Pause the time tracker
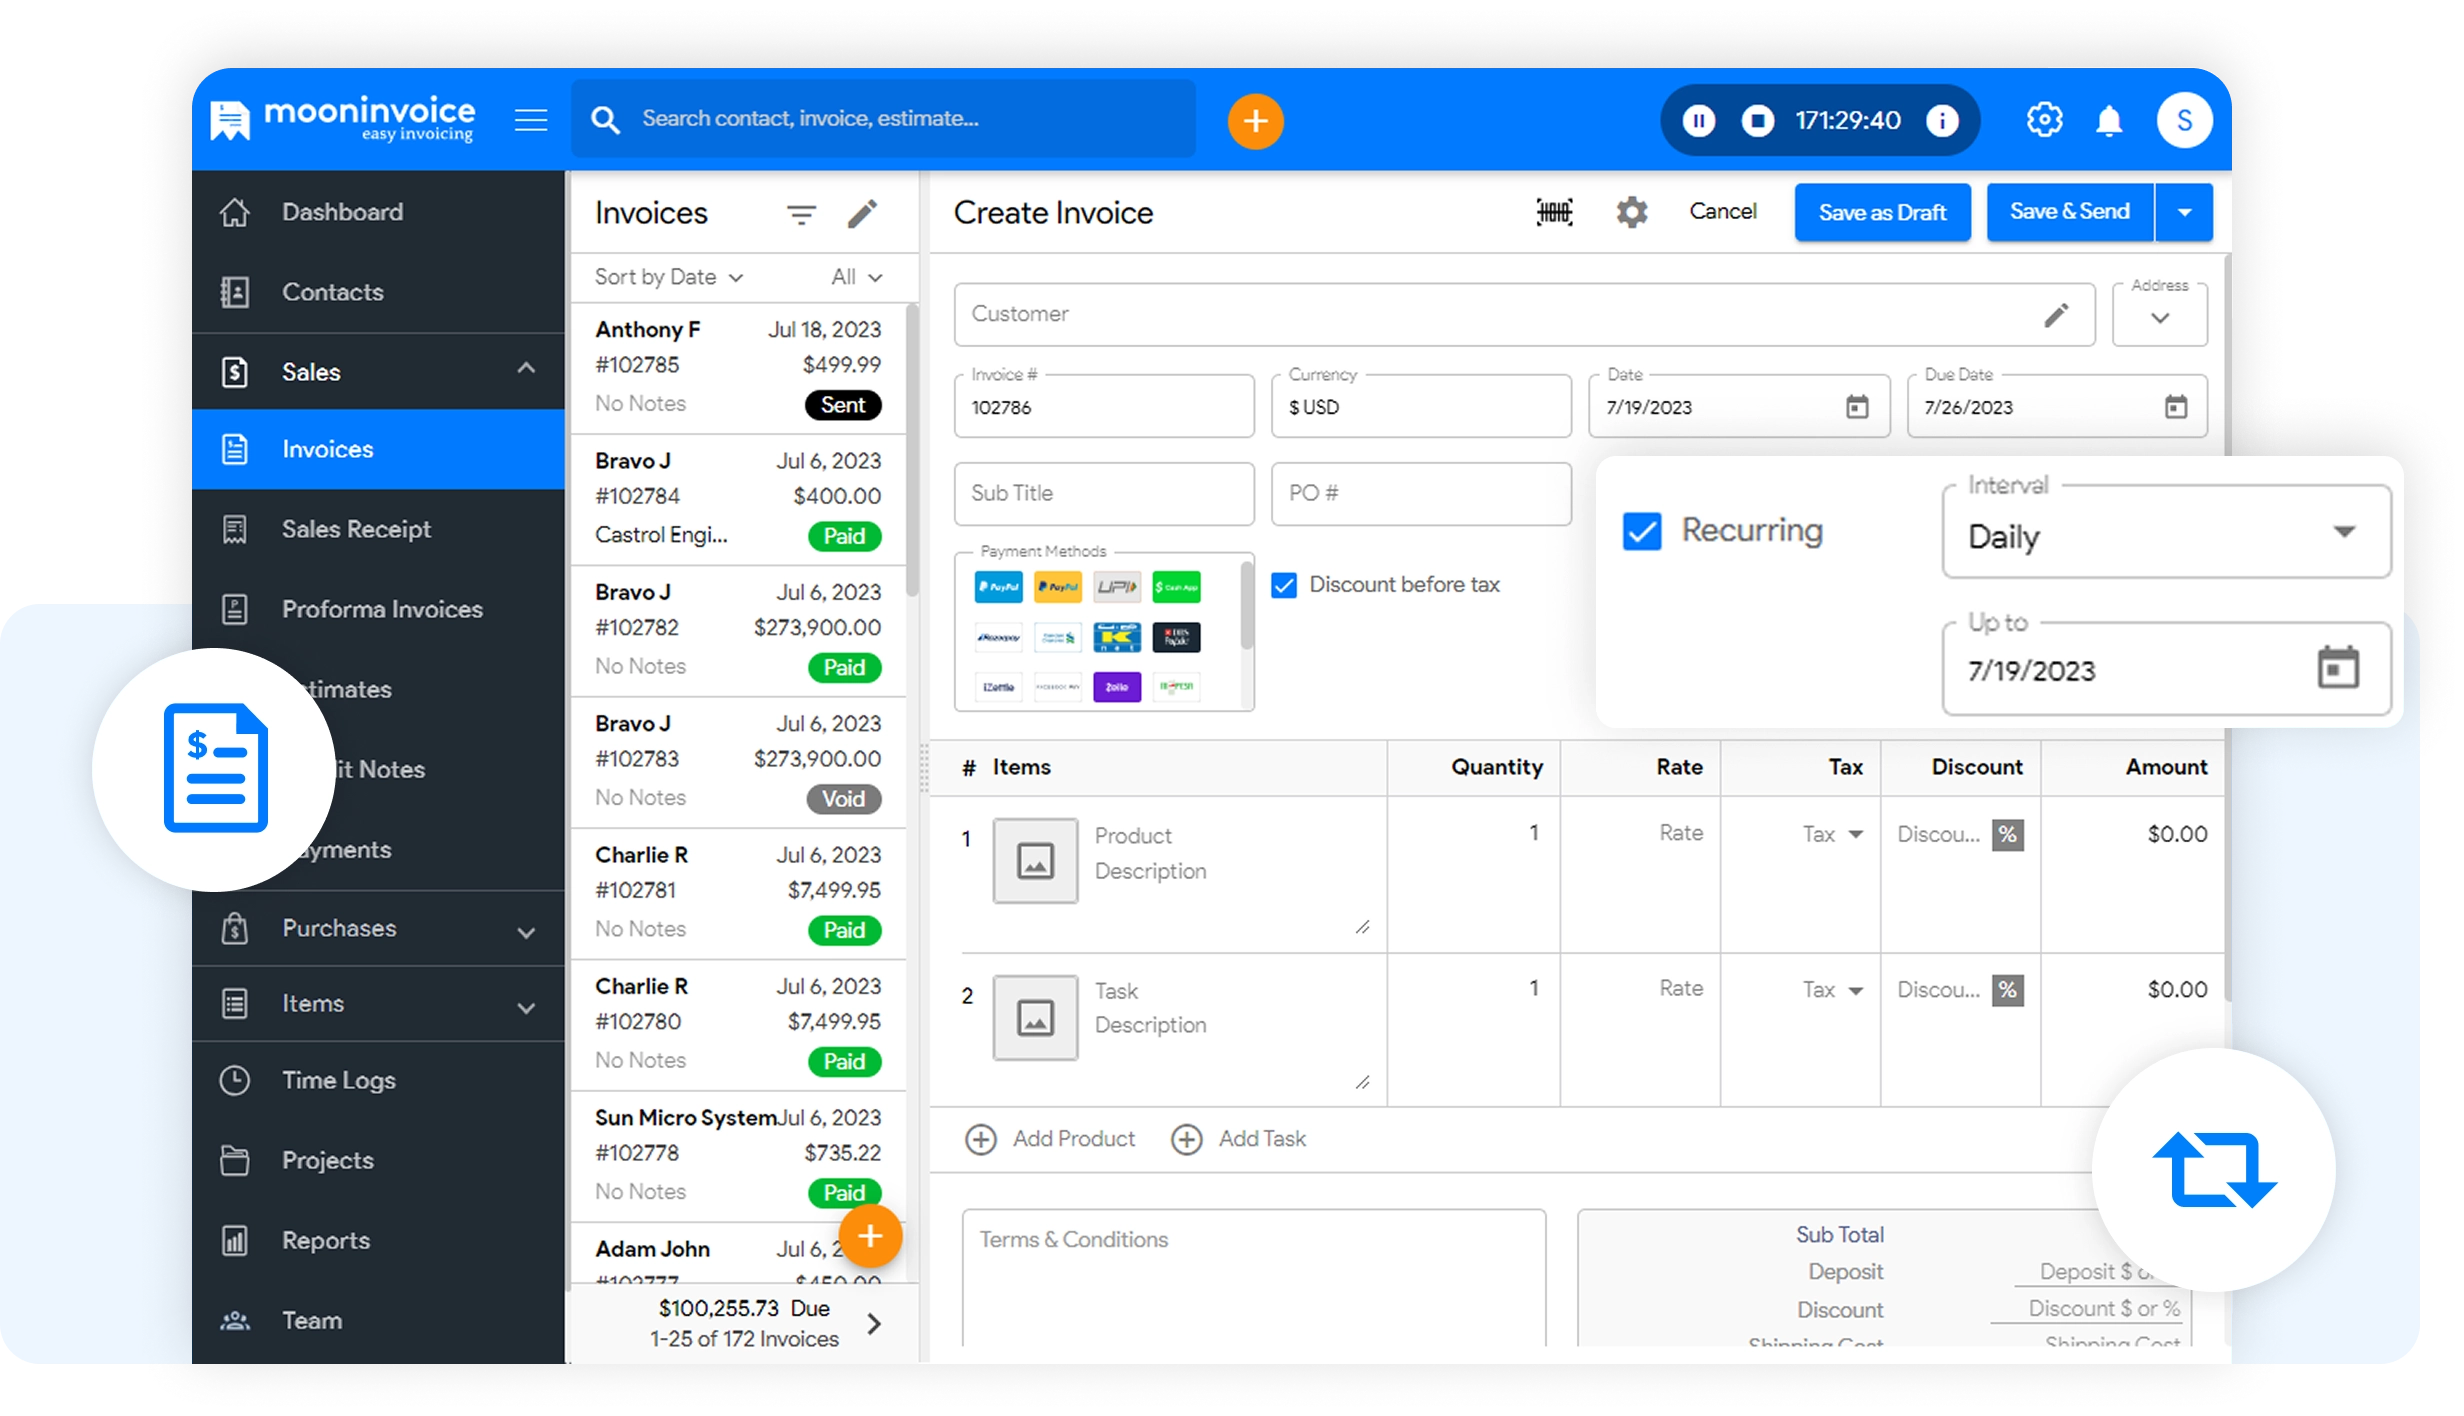This screenshot has width=2464, height=1416. coord(1698,121)
